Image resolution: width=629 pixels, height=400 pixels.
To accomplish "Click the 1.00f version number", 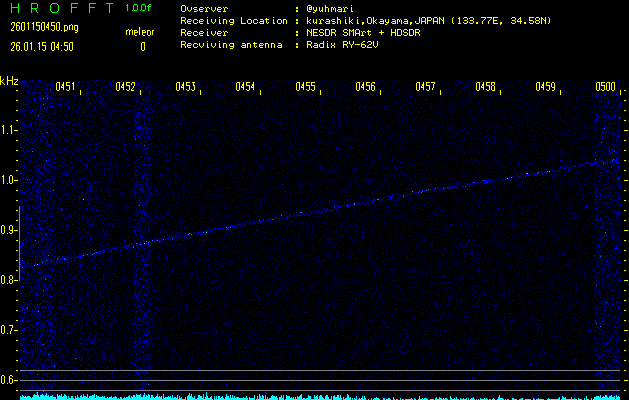I will [139, 8].
